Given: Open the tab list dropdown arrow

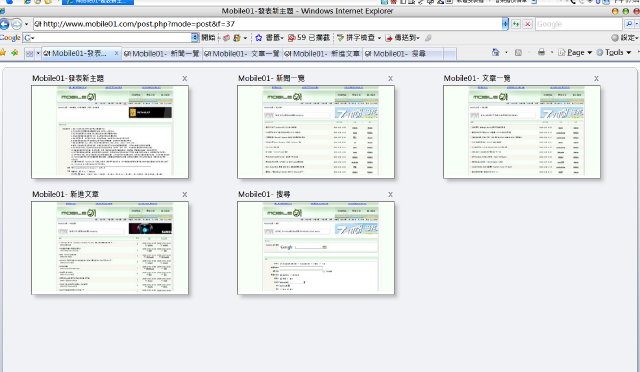Looking at the screenshot, I should click(x=38, y=53).
